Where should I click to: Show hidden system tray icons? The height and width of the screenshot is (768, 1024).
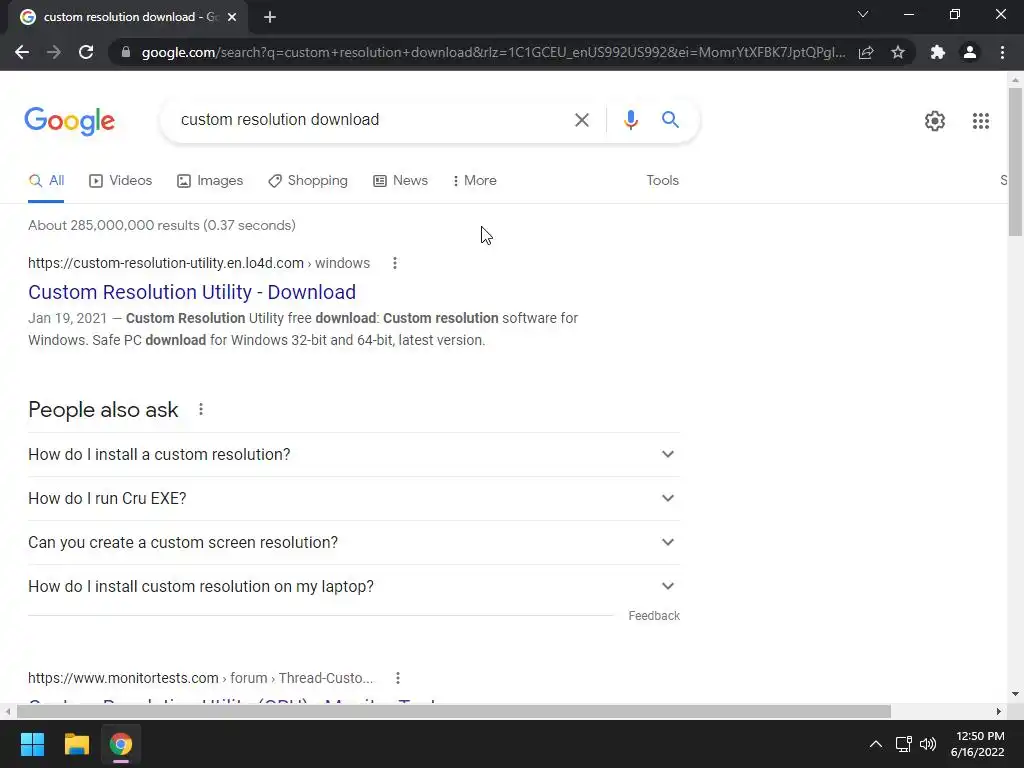point(876,744)
